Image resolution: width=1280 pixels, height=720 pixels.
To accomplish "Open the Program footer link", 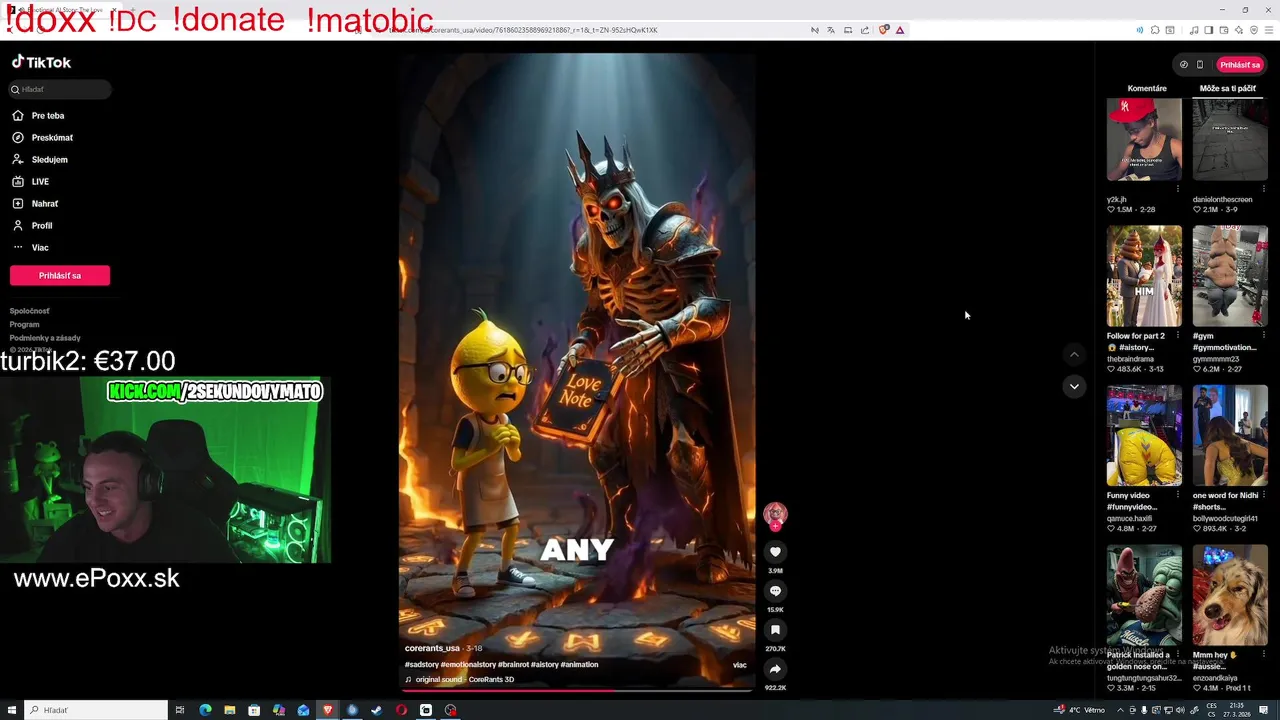I will 24,324.
